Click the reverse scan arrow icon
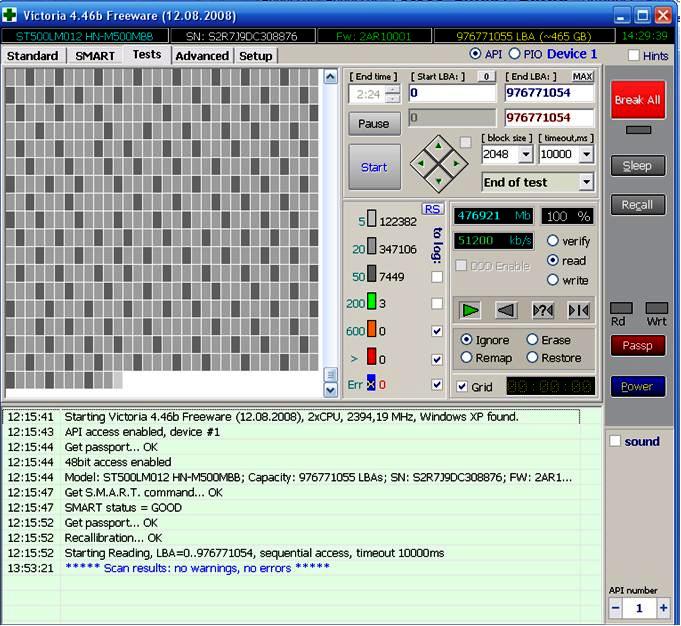This screenshot has height=626, width=681. pos(506,310)
